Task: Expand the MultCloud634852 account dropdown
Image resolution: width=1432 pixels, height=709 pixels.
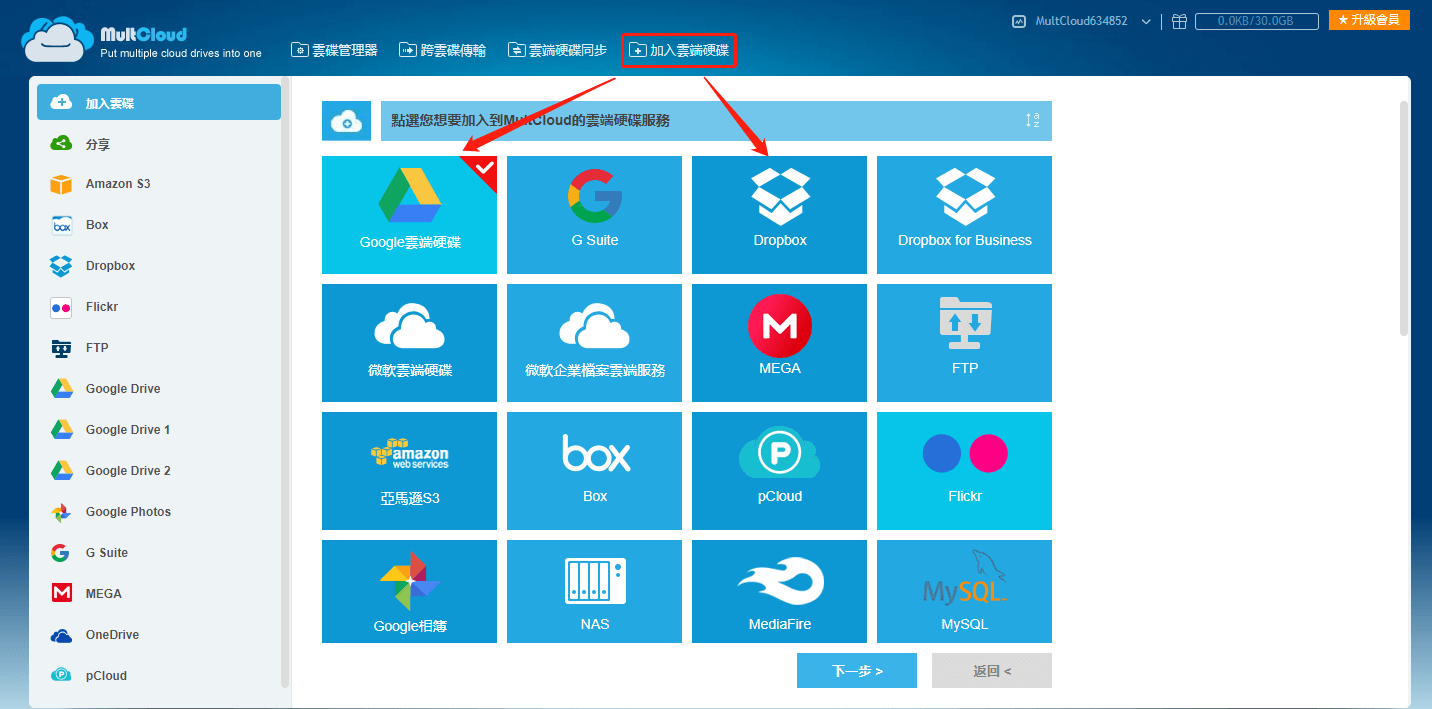Action: pos(1146,21)
